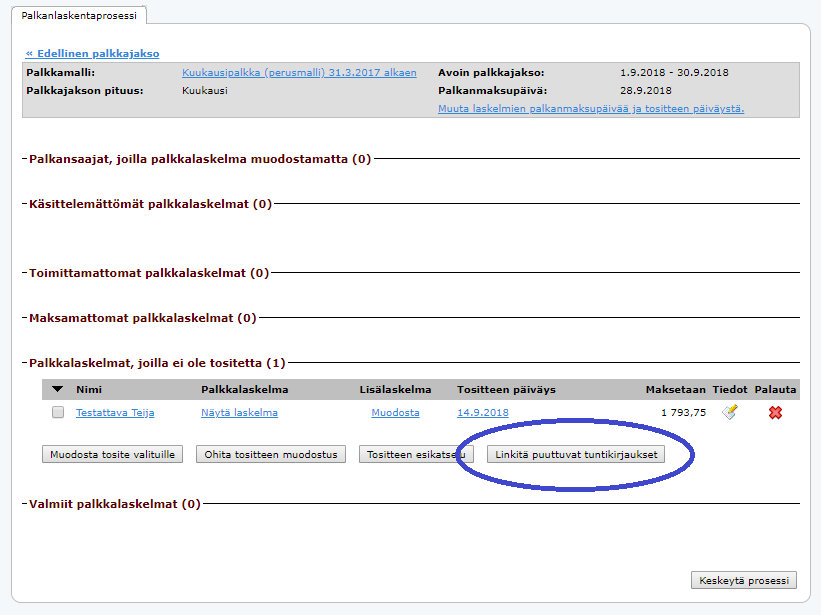Select the Palkanlaskentaprosessi tab

(79, 15)
